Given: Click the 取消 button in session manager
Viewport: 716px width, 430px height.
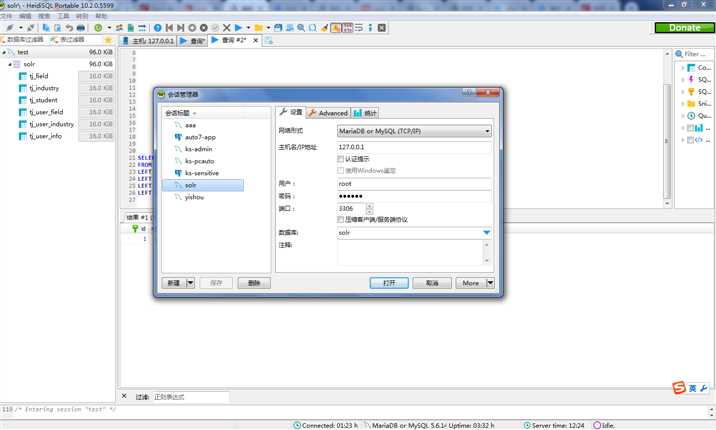Looking at the screenshot, I should [x=432, y=283].
